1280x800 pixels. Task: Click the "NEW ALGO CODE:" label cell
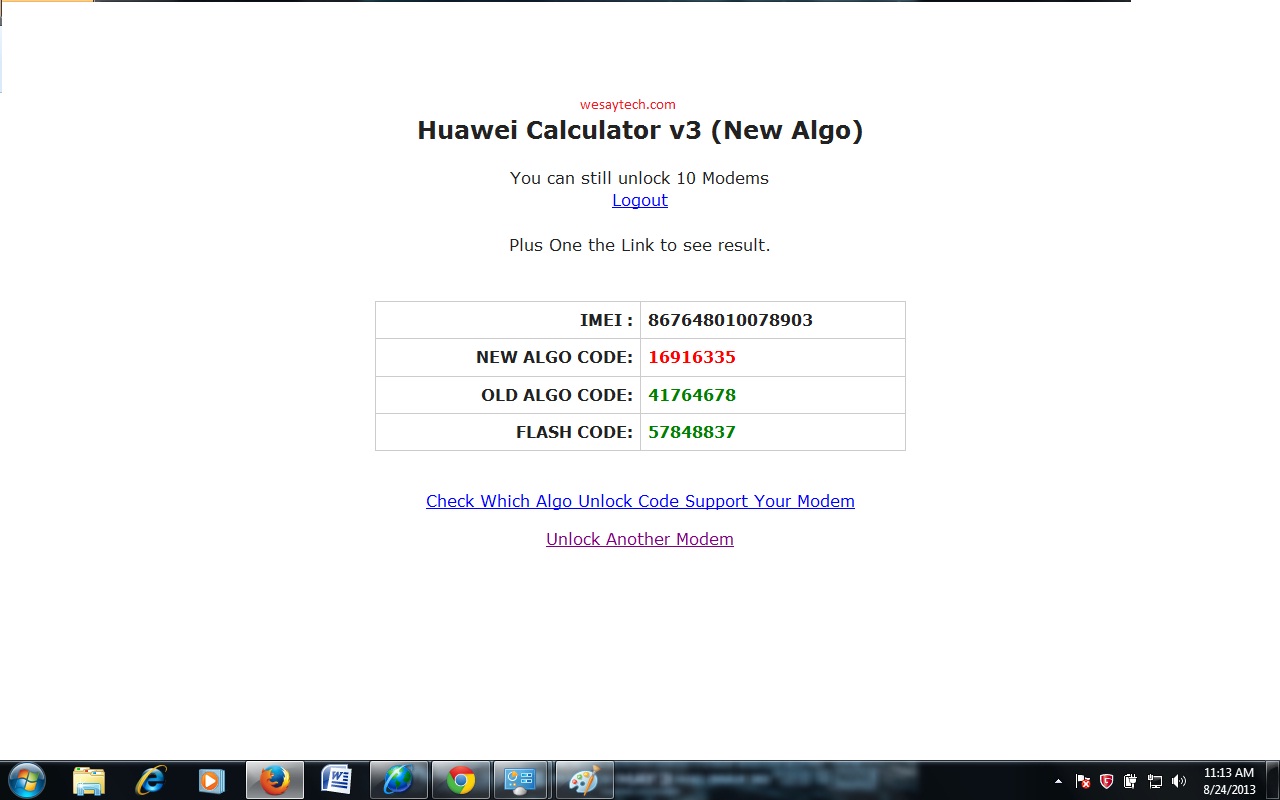tap(508, 357)
